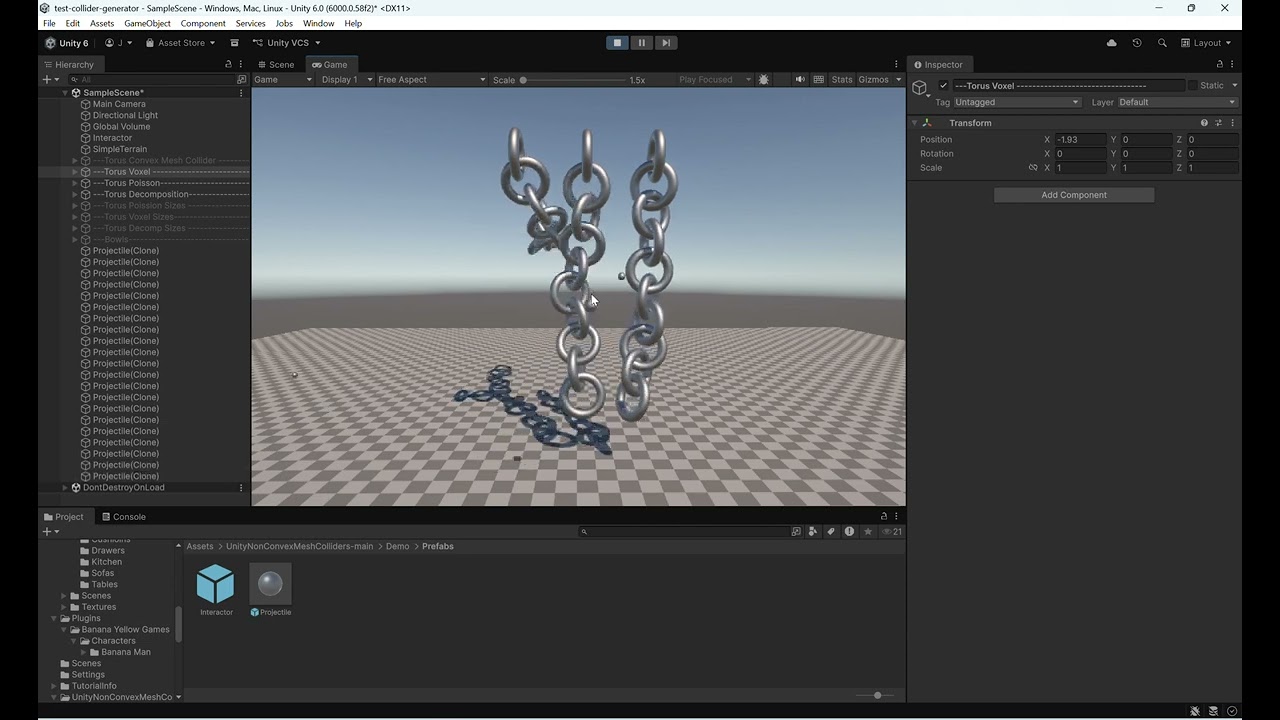Open the Asset Store dropdown

click(180, 43)
